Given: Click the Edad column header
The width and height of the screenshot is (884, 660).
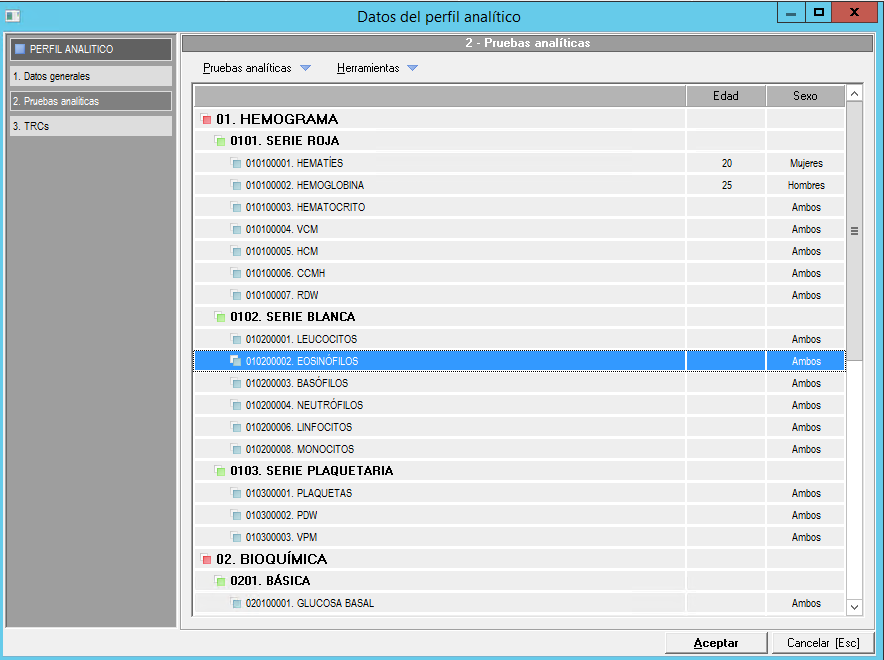Looking at the screenshot, I should 725,96.
